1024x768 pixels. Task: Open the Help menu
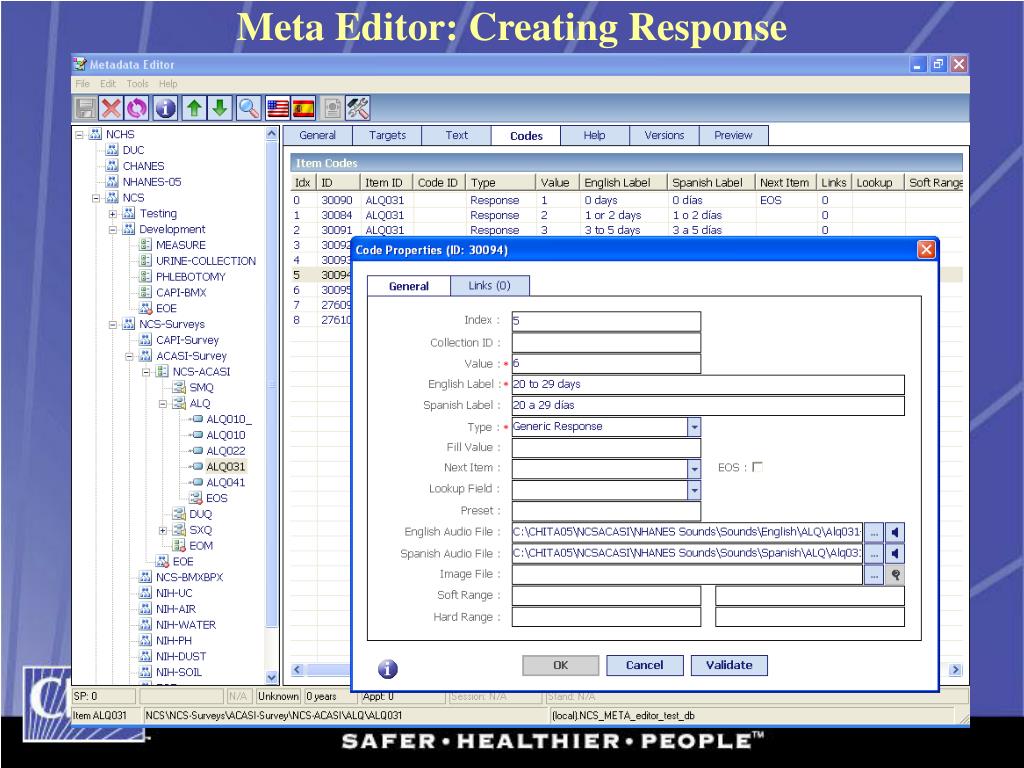tap(168, 84)
